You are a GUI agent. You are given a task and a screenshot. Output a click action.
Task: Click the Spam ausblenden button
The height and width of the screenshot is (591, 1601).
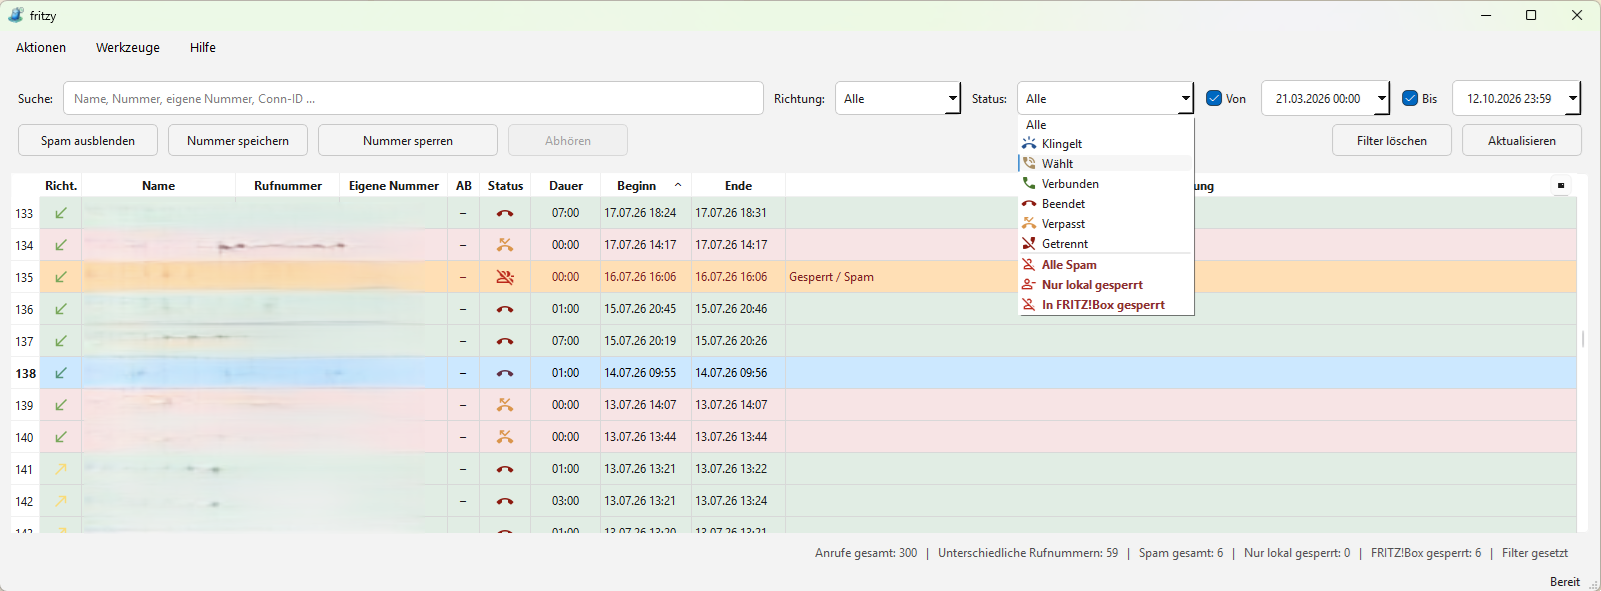click(x=88, y=141)
